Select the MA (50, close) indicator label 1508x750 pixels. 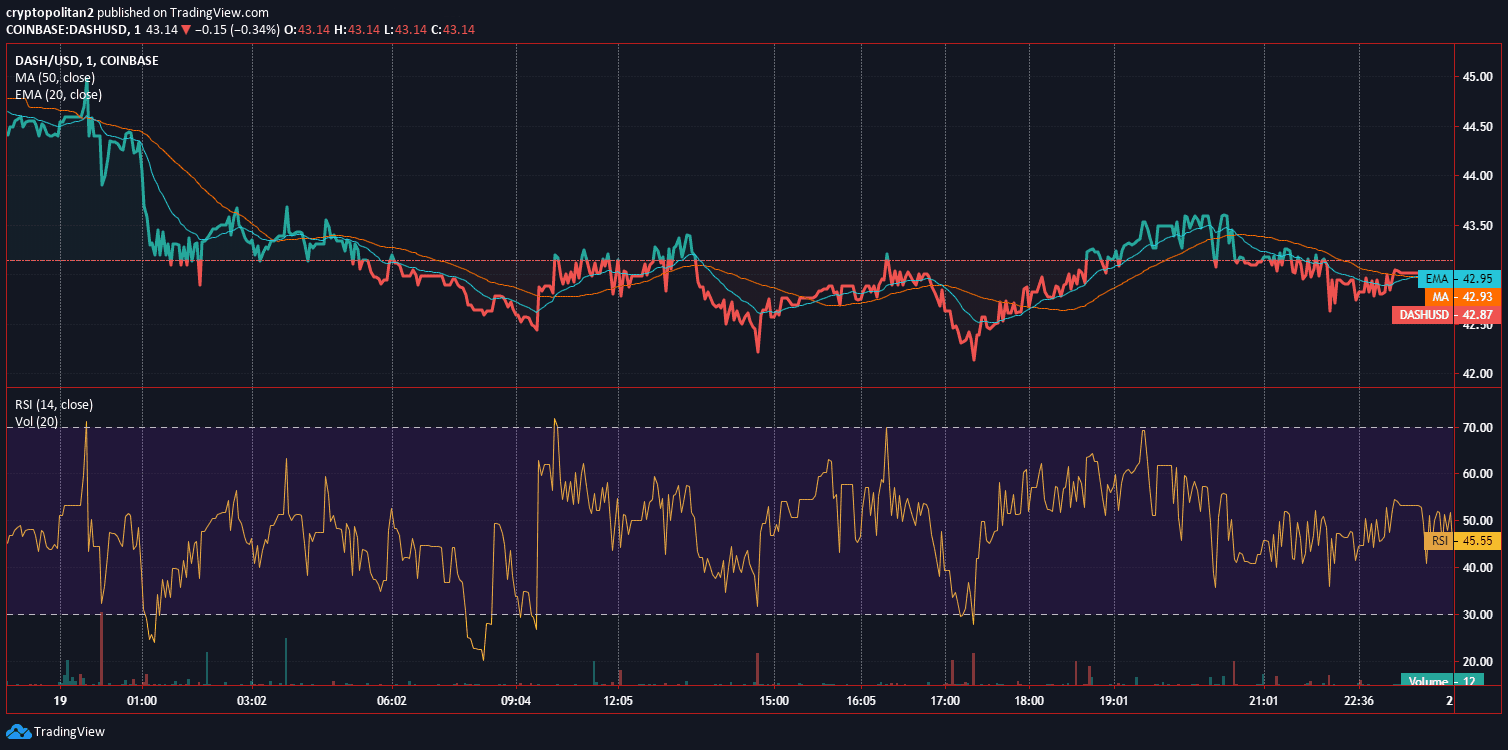pos(55,78)
